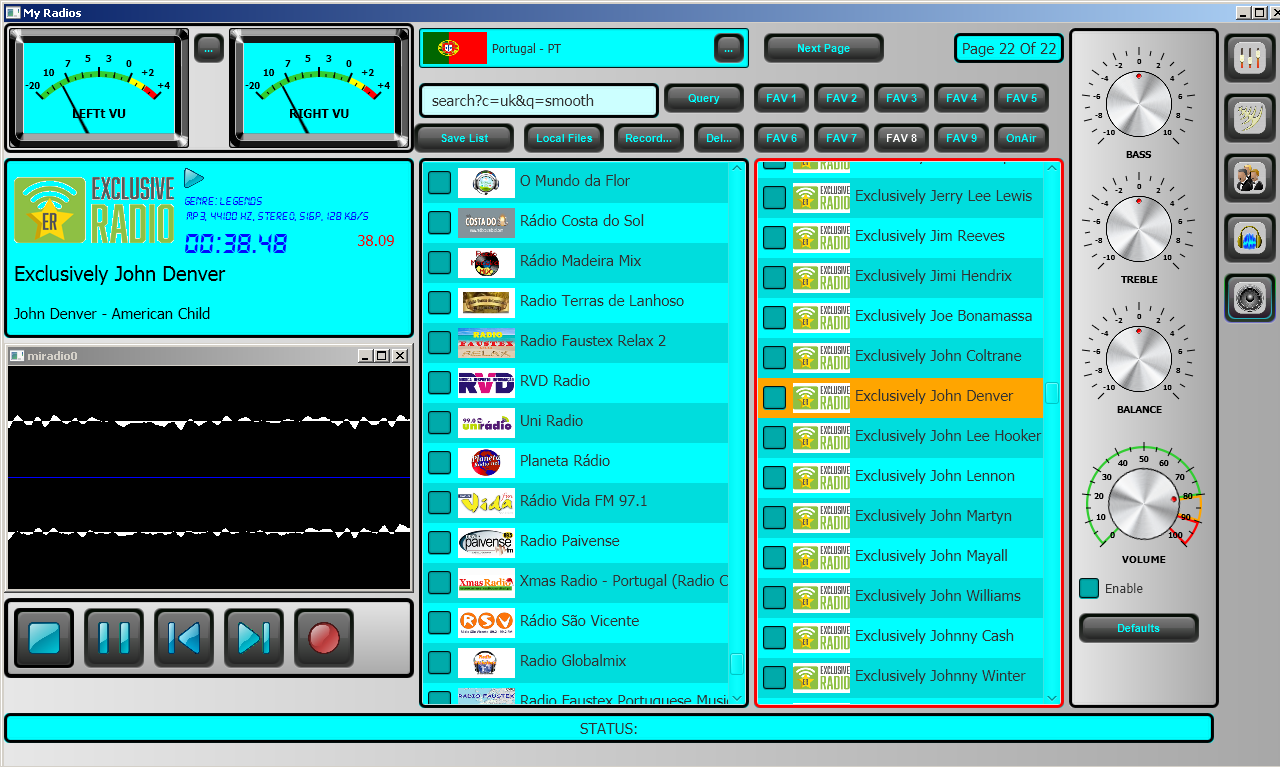This screenshot has height=768, width=1280.
Task: Skip to the next station
Action: click(254, 638)
